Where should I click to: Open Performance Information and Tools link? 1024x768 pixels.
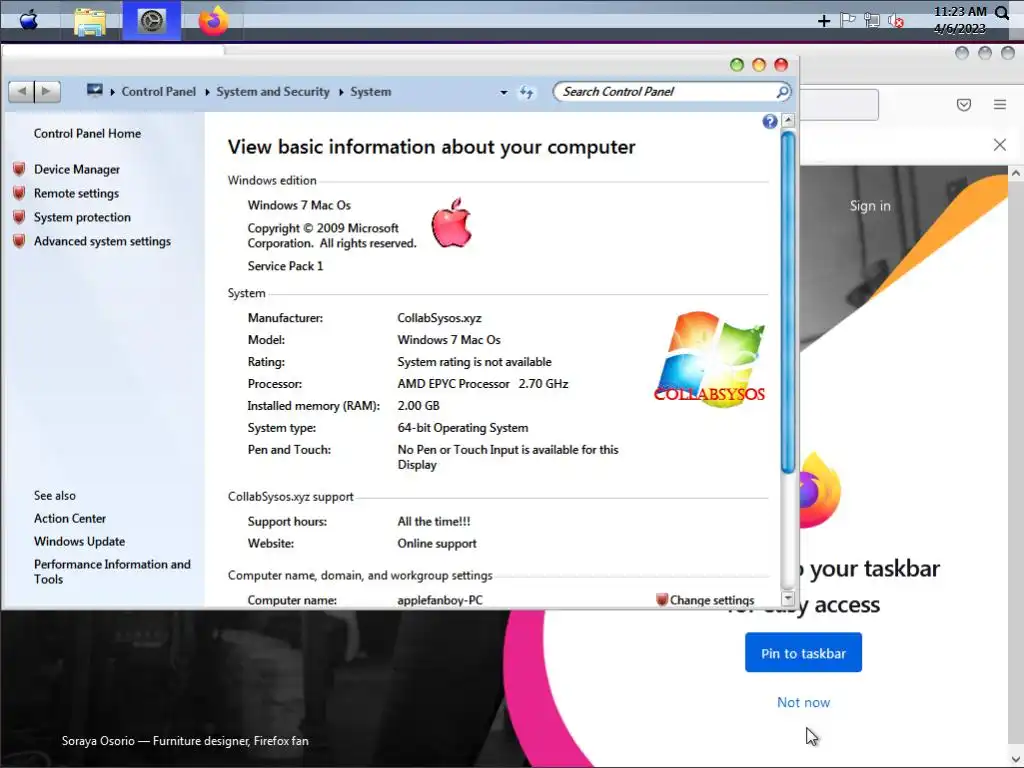[112, 571]
